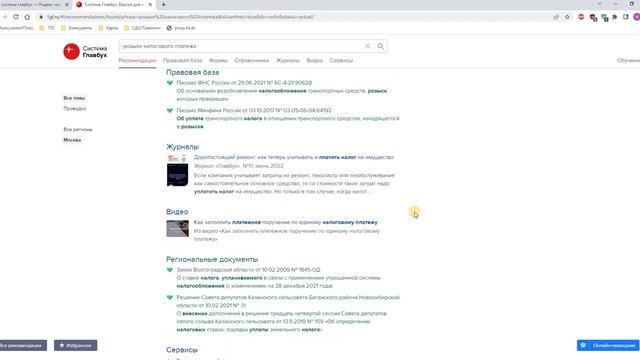Click the Избранное button
This screenshot has height=360, width=640.
[x=76, y=345]
